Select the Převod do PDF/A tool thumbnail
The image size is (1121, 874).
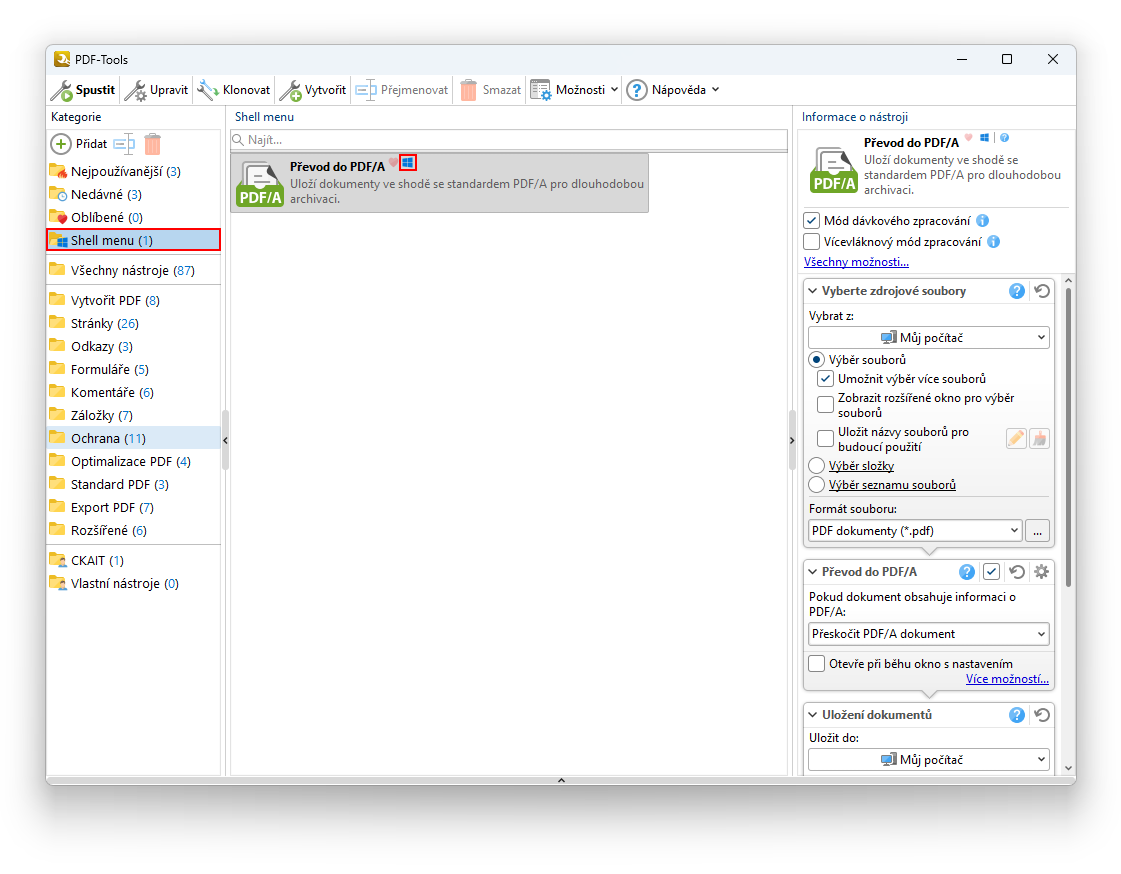point(260,184)
